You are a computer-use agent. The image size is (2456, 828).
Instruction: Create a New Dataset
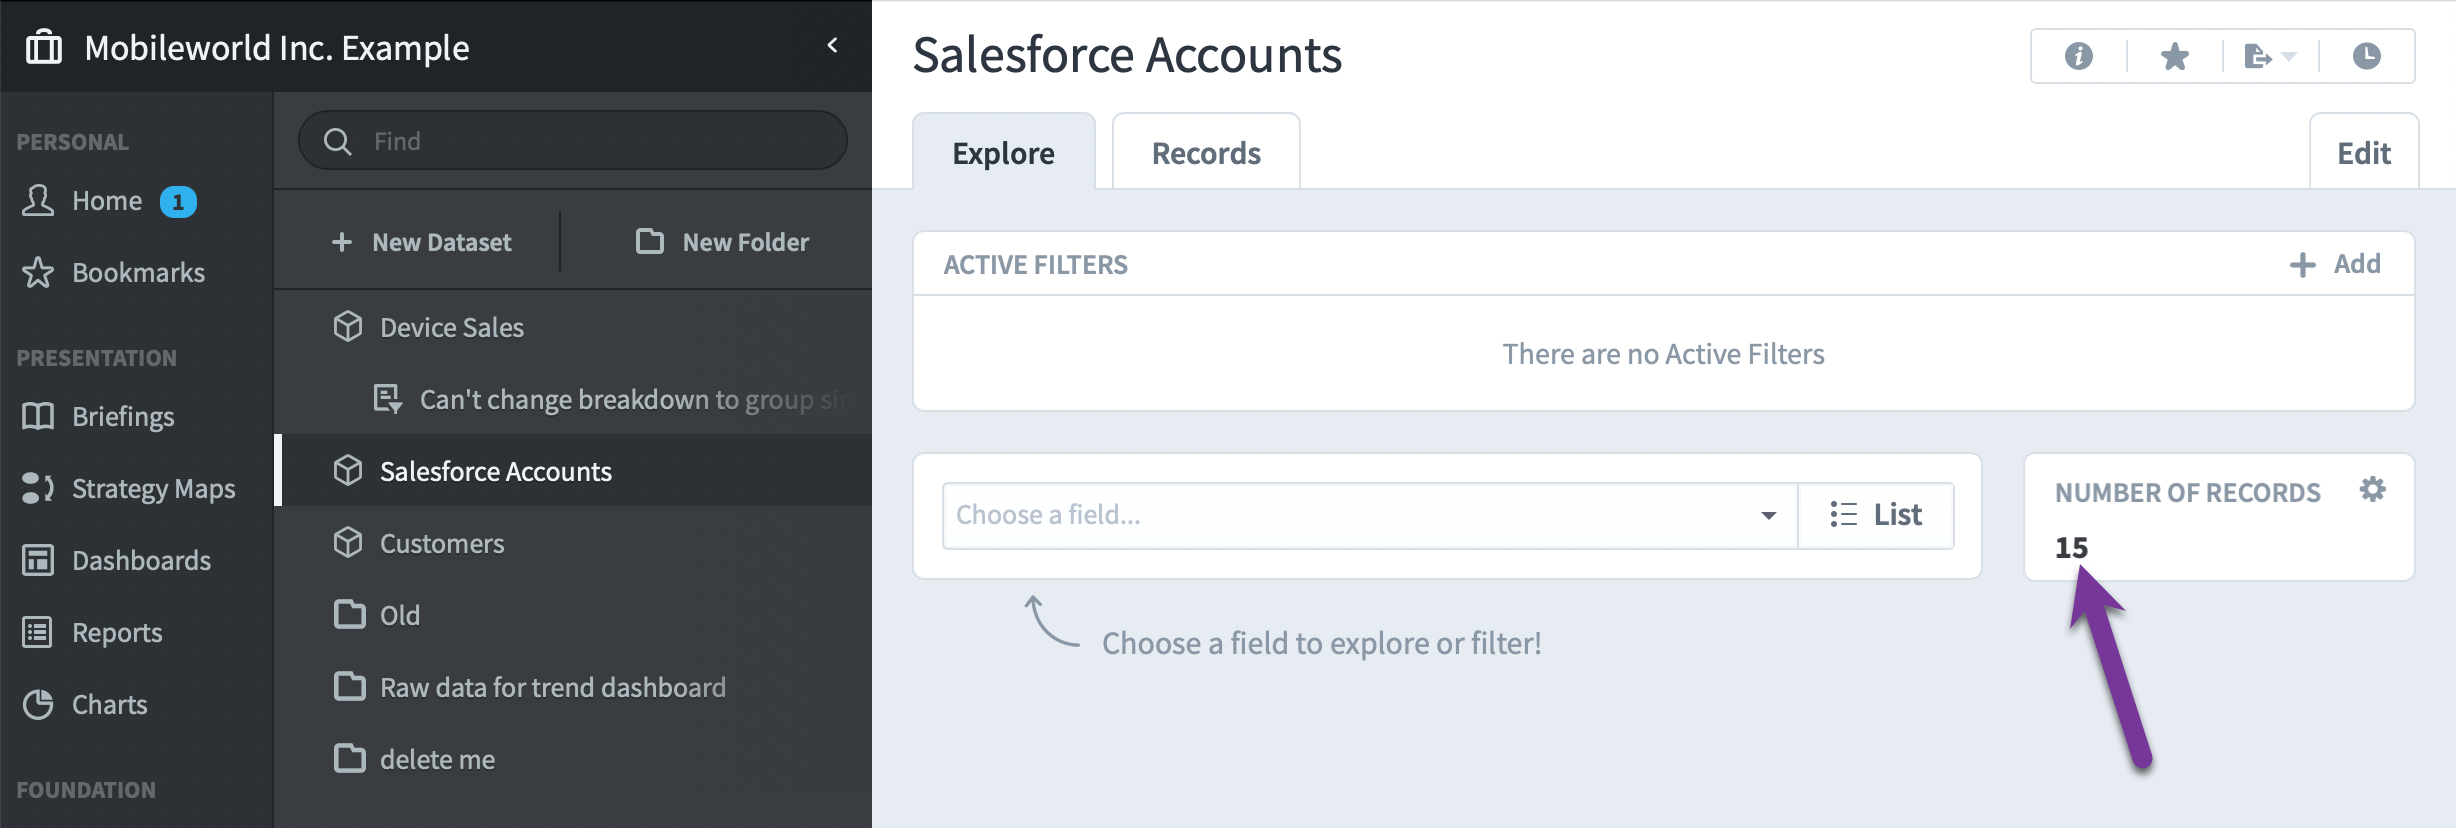(x=421, y=242)
